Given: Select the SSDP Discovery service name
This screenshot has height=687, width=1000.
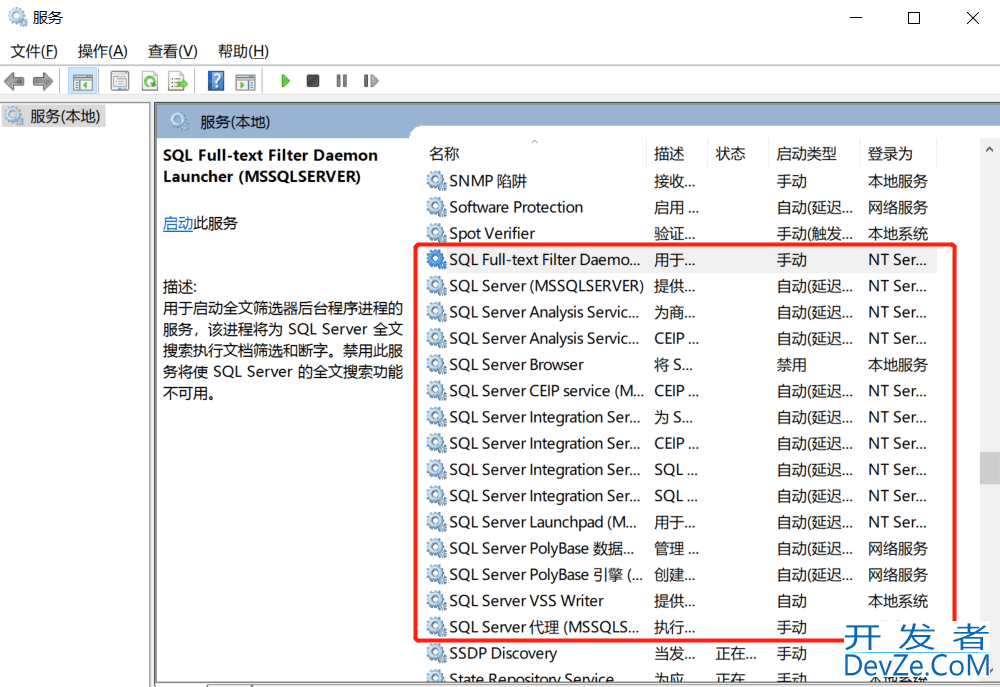Looking at the screenshot, I should [503, 653].
